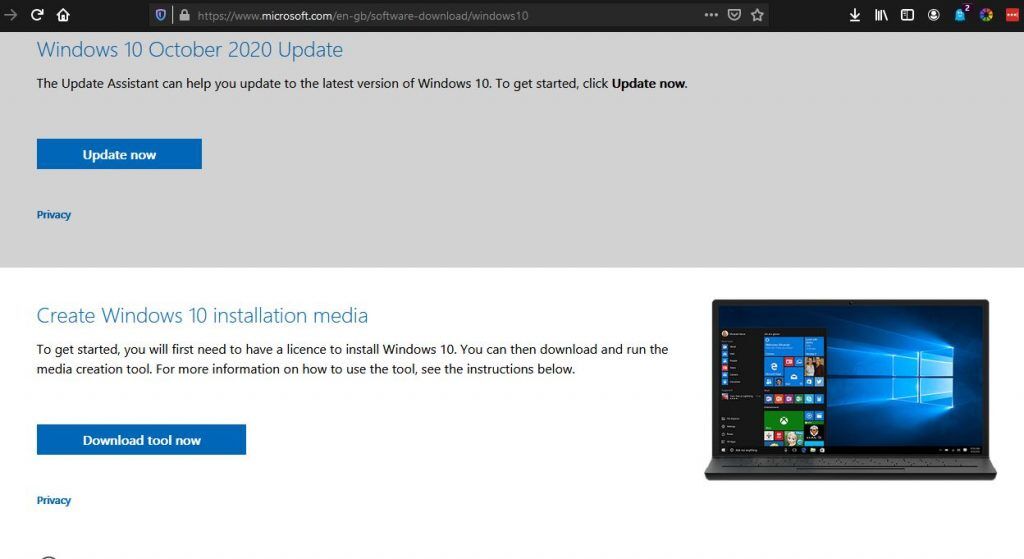
Task: Open tracking protection shield info
Action: pyautogui.click(x=161, y=15)
